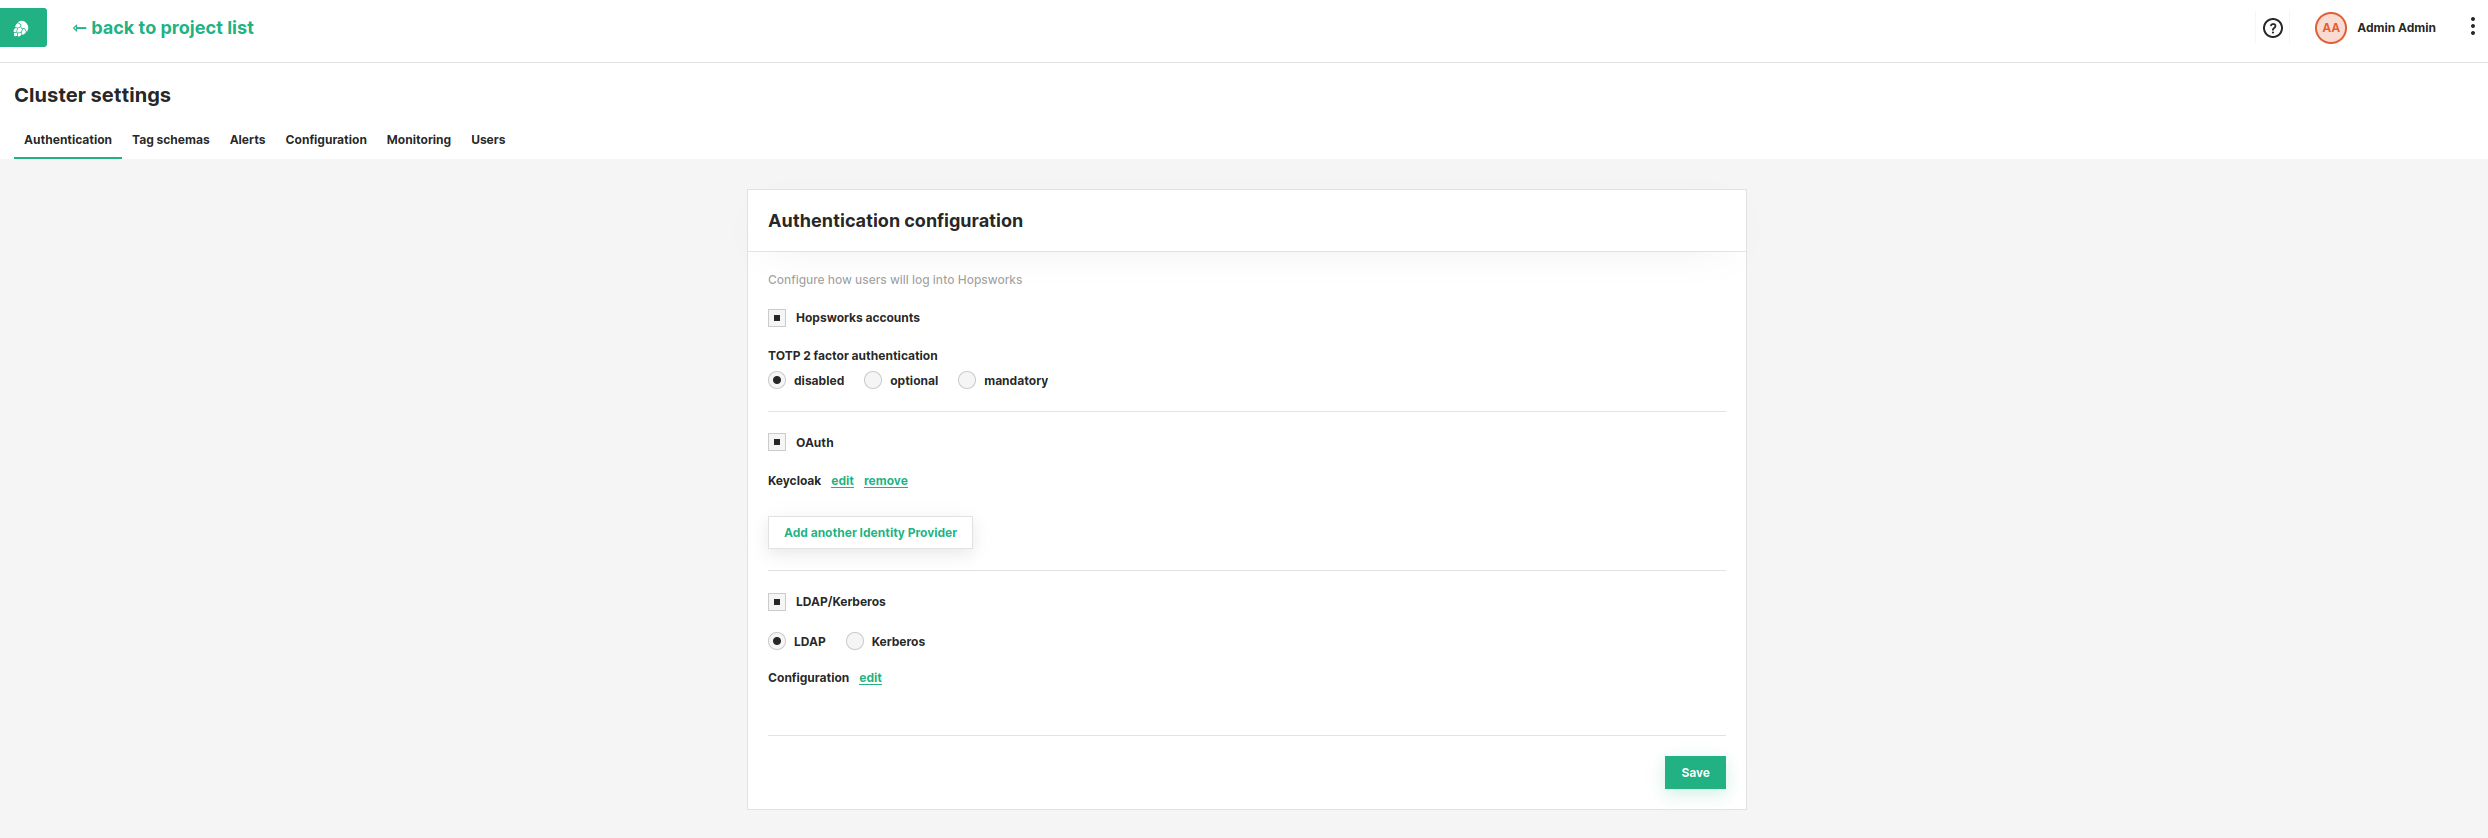The height and width of the screenshot is (838, 2488).
Task: Click the TOTP 2 factor authentication label
Action: [853, 356]
